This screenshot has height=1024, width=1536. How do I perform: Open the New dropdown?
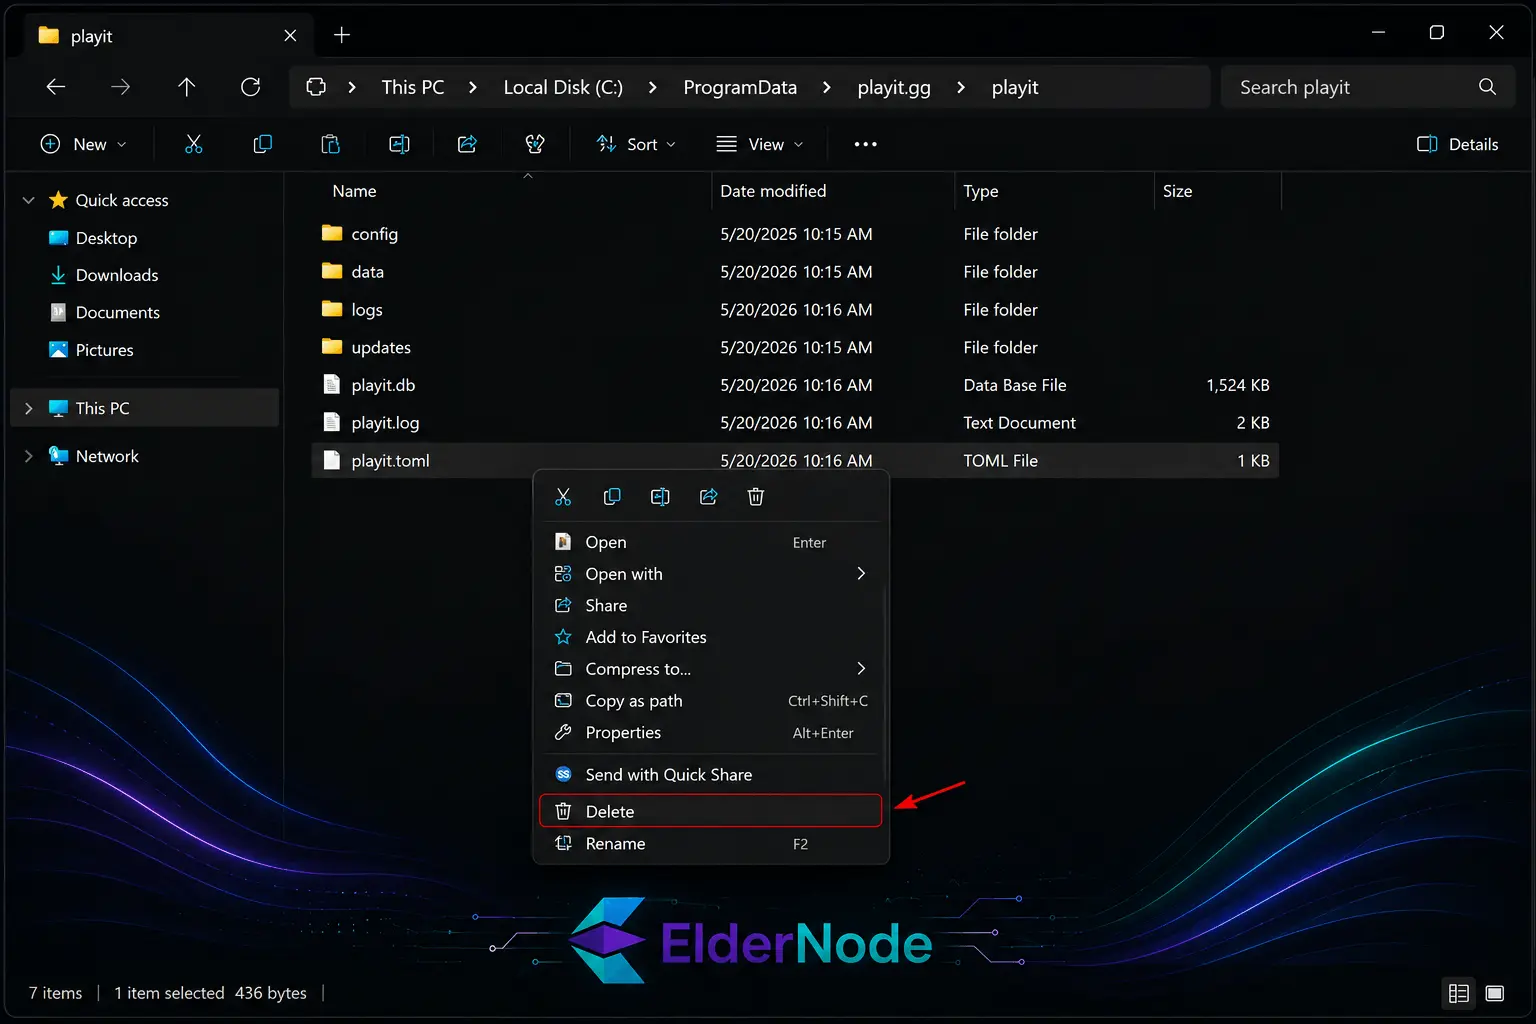tap(84, 144)
